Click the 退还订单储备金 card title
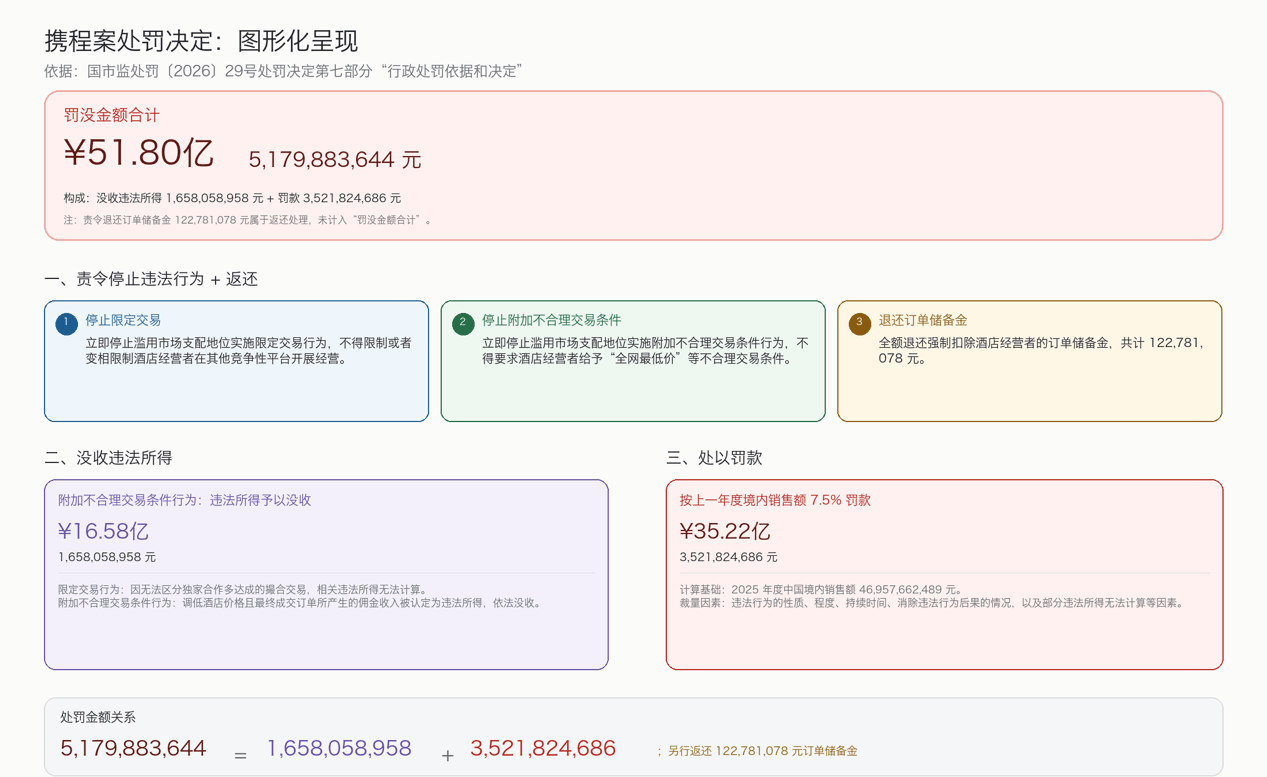1267x777 pixels. pyautogui.click(x=923, y=320)
